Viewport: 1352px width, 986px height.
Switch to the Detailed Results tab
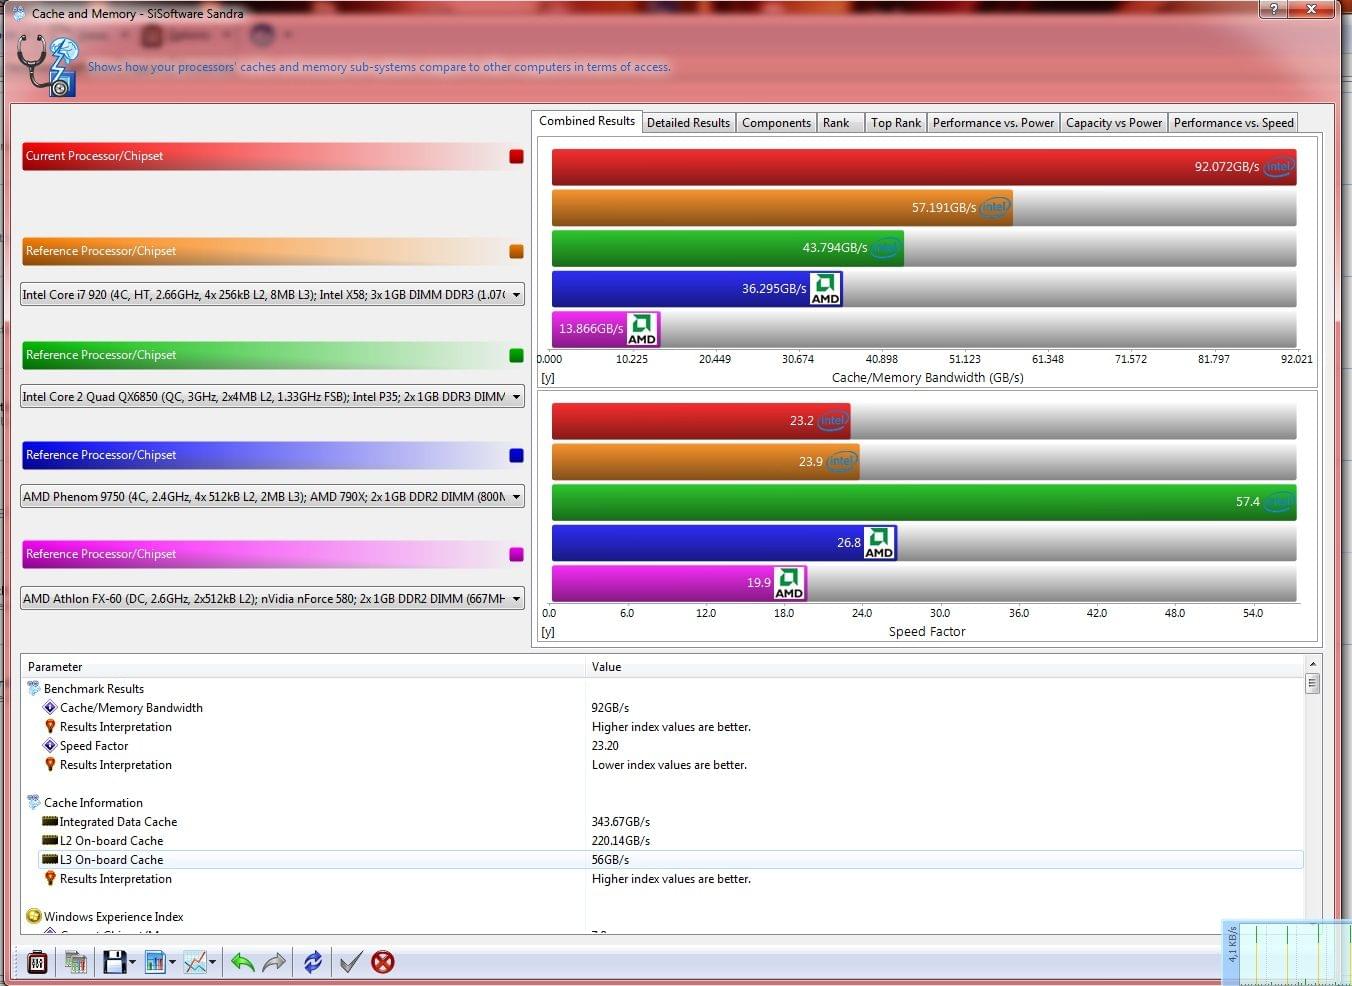pos(688,123)
